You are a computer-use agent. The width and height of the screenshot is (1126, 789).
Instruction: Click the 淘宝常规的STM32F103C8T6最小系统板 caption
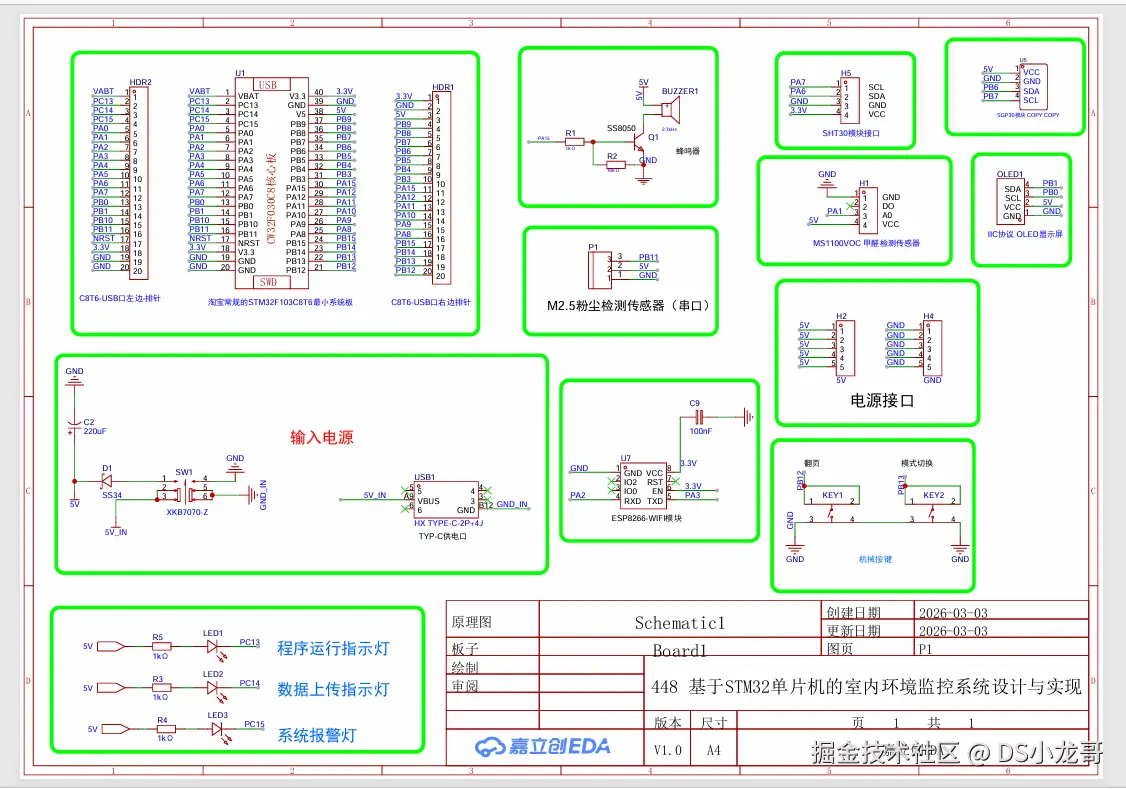click(x=280, y=302)
